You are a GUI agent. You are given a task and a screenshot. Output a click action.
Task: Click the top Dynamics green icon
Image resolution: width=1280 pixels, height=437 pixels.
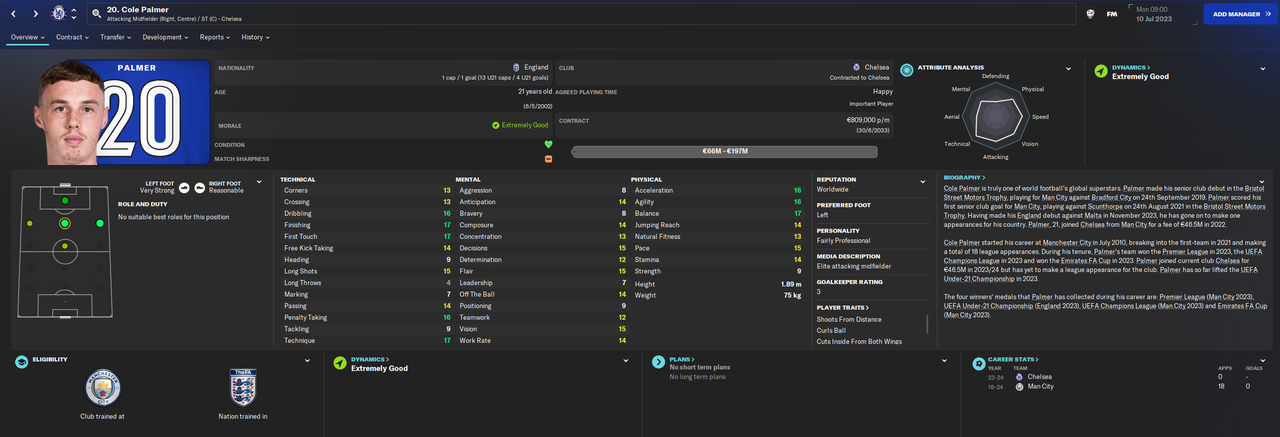point(1100,72)
